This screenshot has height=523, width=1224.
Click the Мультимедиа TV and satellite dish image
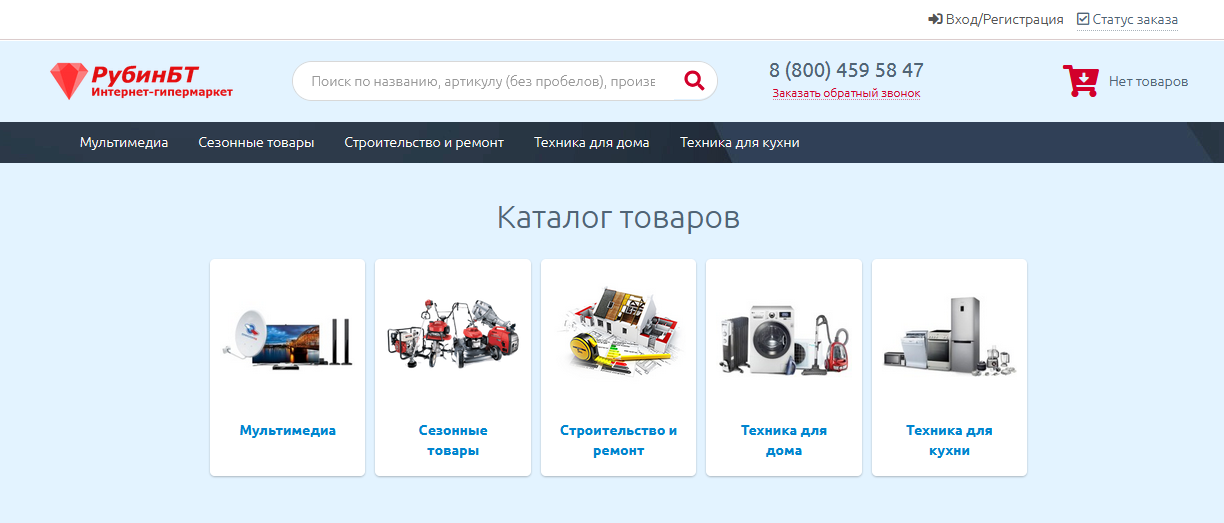[x=287, y=339]
